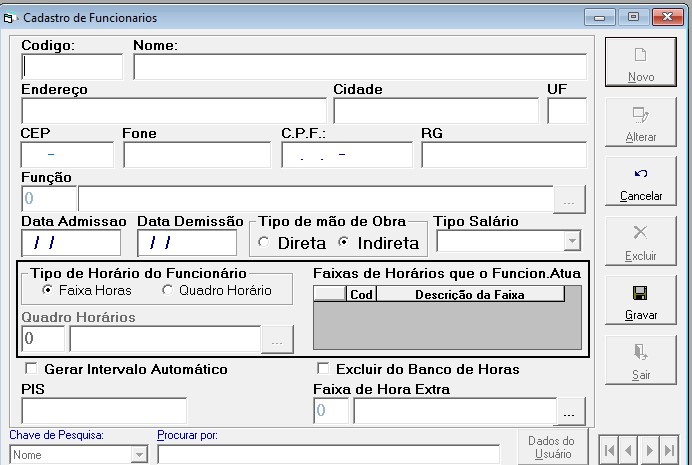This screenshot has height=465, width=692.
Task: Click Dados do Usuário button
Action: pyautogui.click(x=552, y=447)
